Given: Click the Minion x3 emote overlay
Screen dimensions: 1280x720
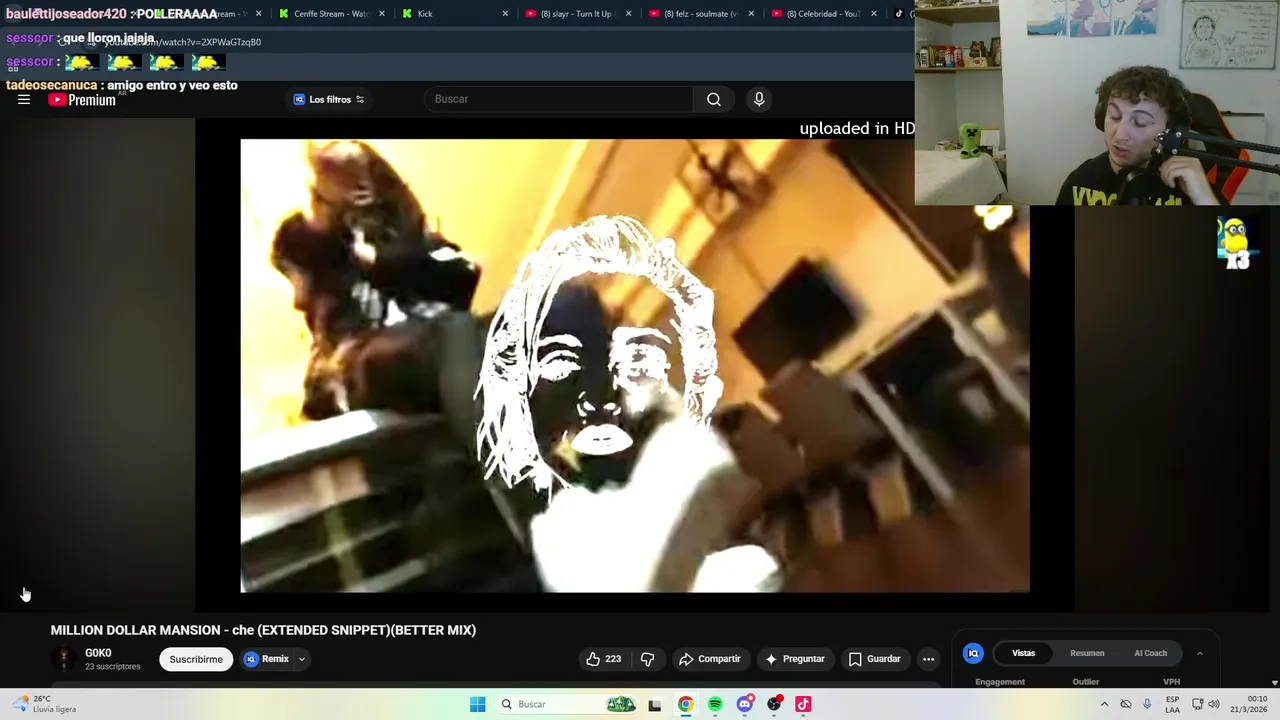Looking at the screenshot, I should (x=1236, y=244).
